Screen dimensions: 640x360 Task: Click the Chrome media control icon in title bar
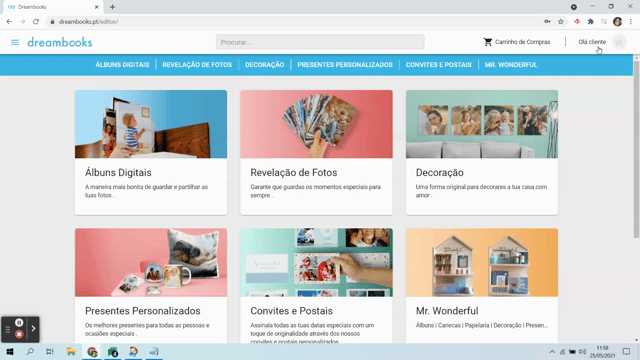tap(574, 7)
